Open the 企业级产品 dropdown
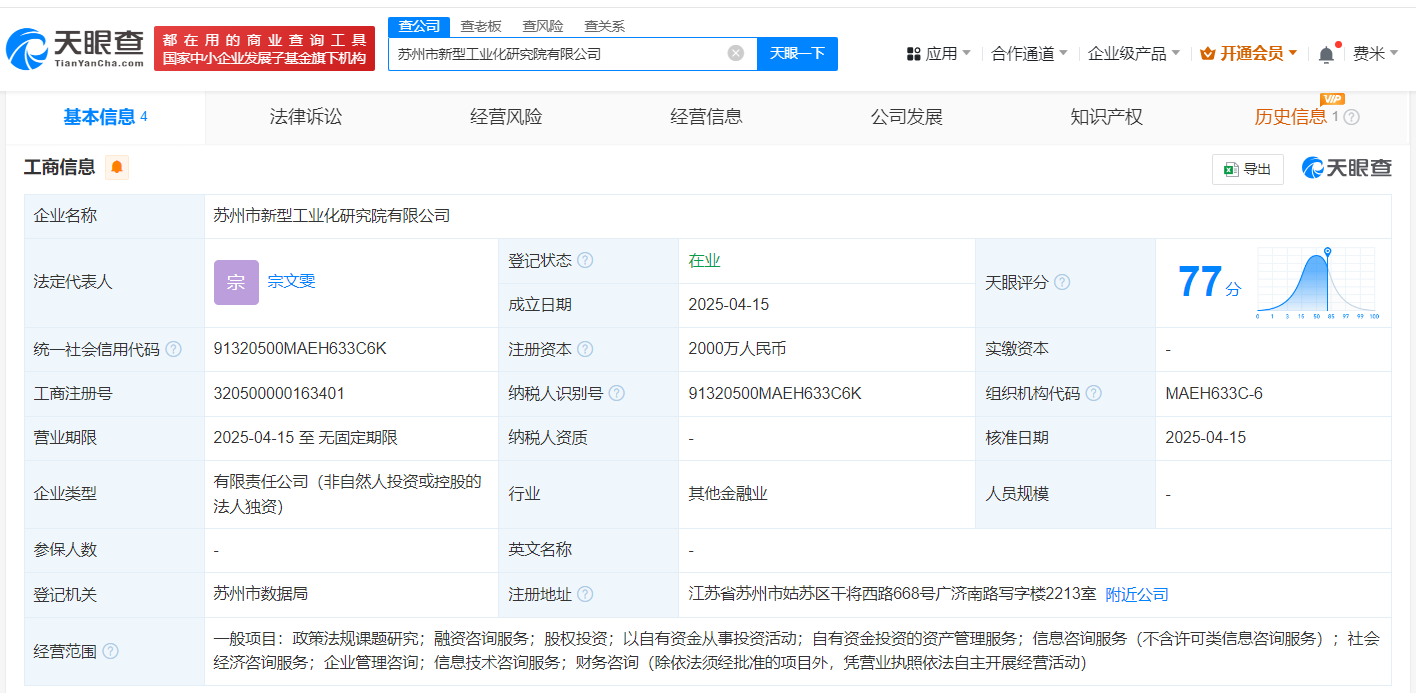This screenshot has width=1416, height=693. tap(1133, 54)
